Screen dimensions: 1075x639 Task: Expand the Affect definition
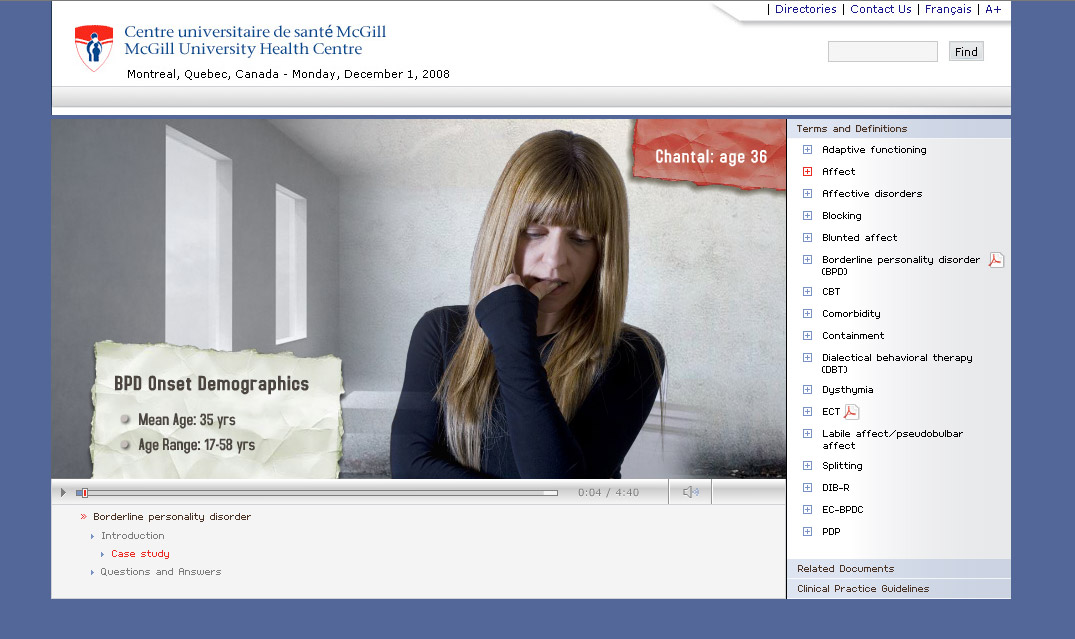[808, 171]
